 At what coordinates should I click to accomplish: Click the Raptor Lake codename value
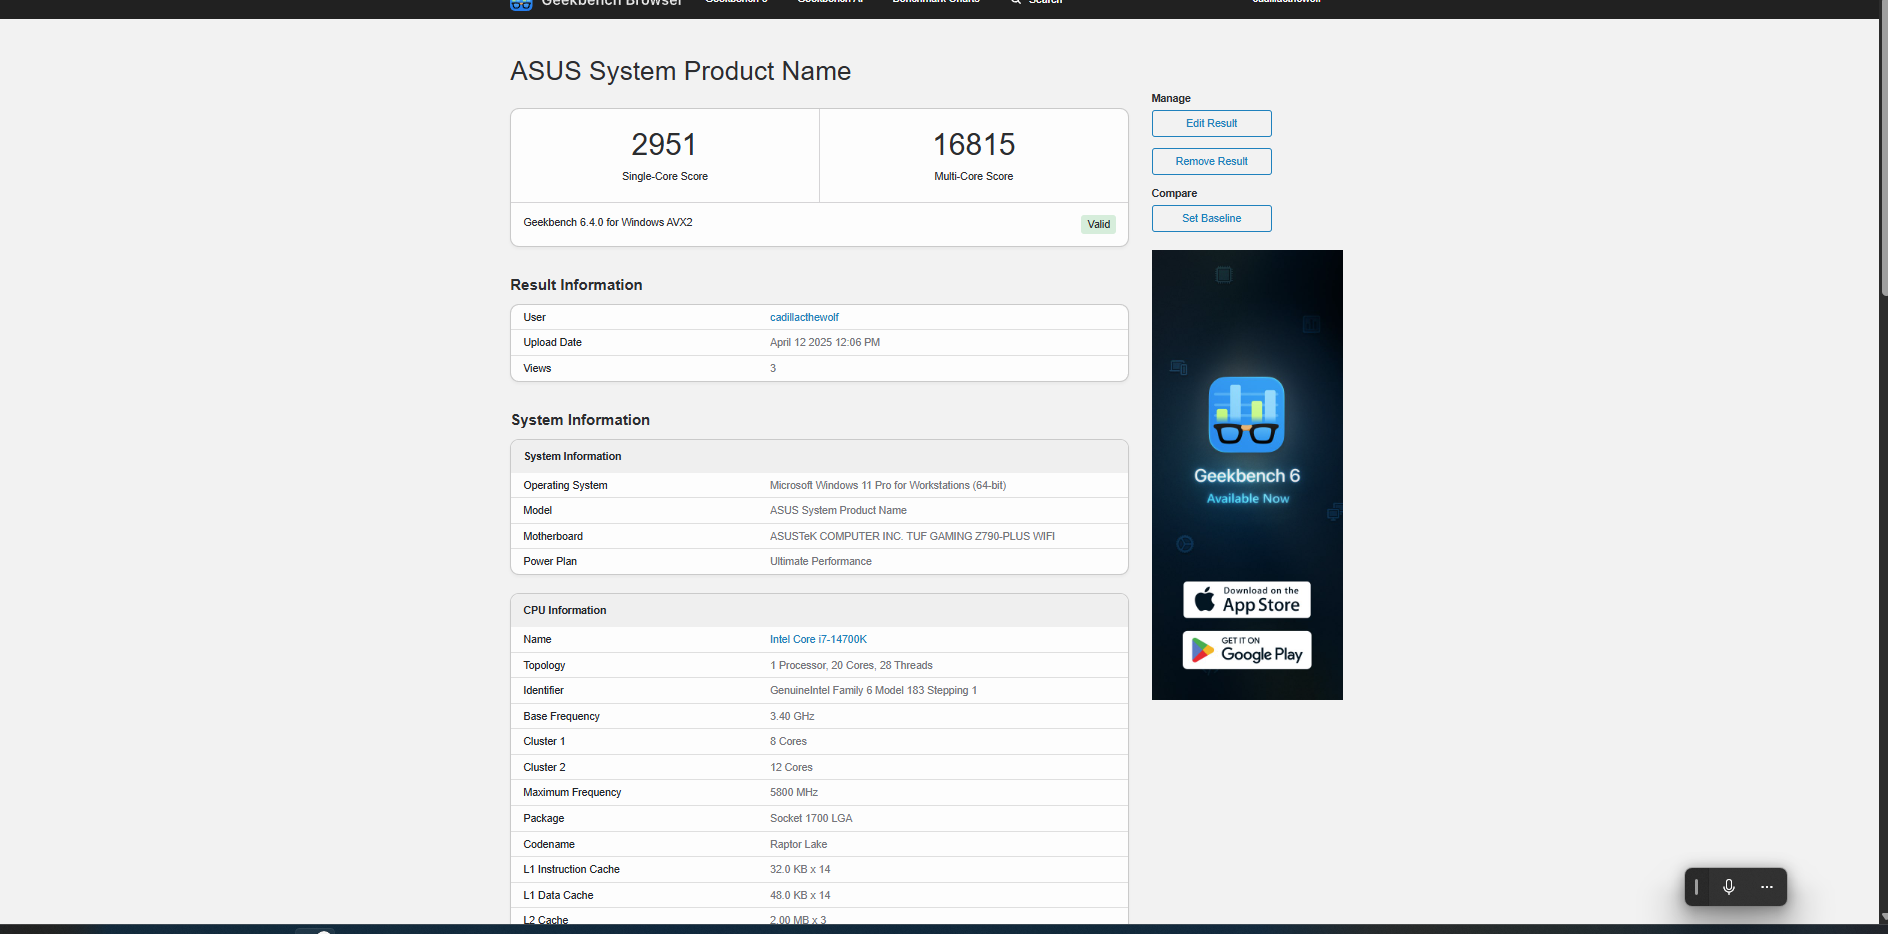point(798,844)
